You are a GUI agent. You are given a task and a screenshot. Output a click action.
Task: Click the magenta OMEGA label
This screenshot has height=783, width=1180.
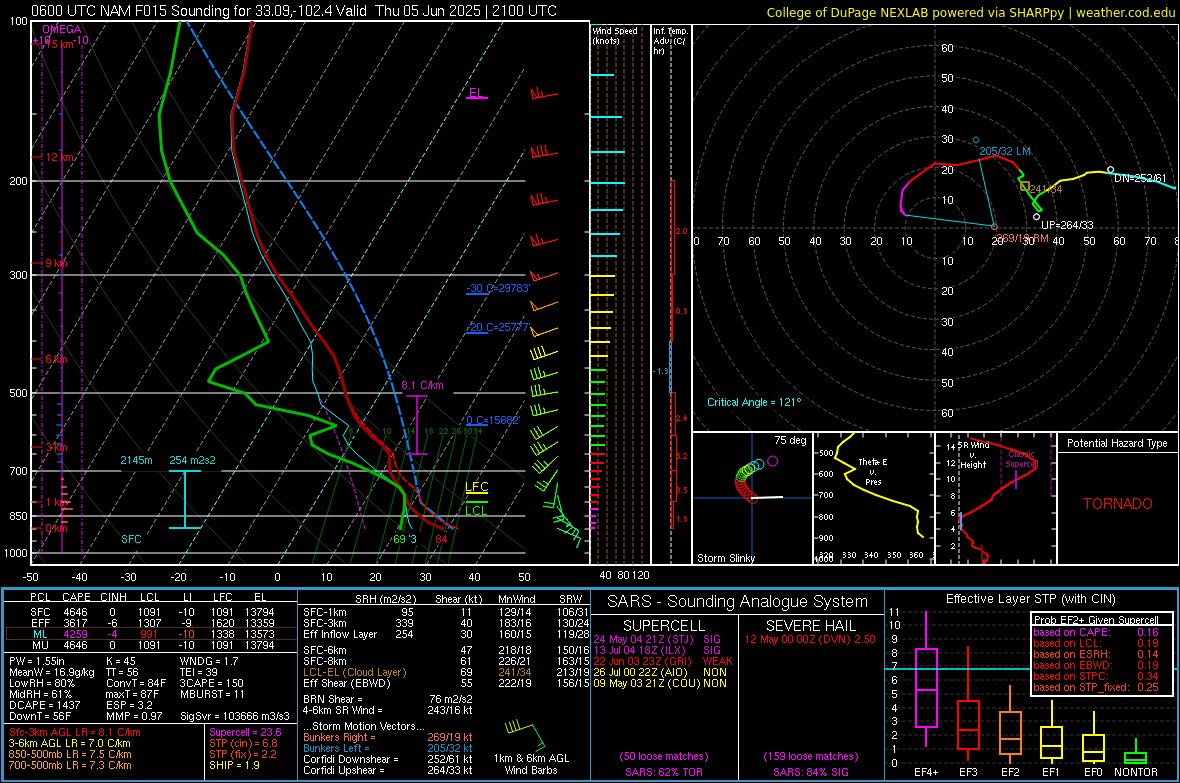pyautogui.click(x=62, y=29)
